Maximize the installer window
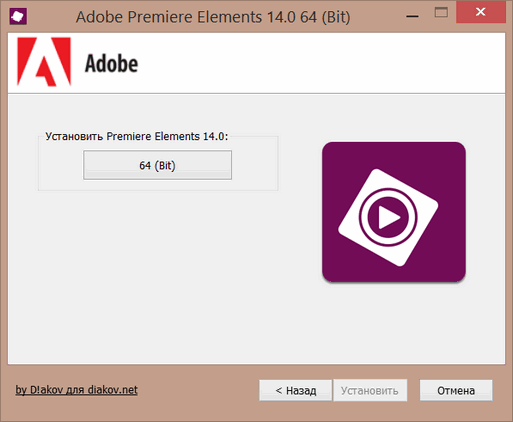This screenshot has width=513, height=422. (x=441, y=13)
